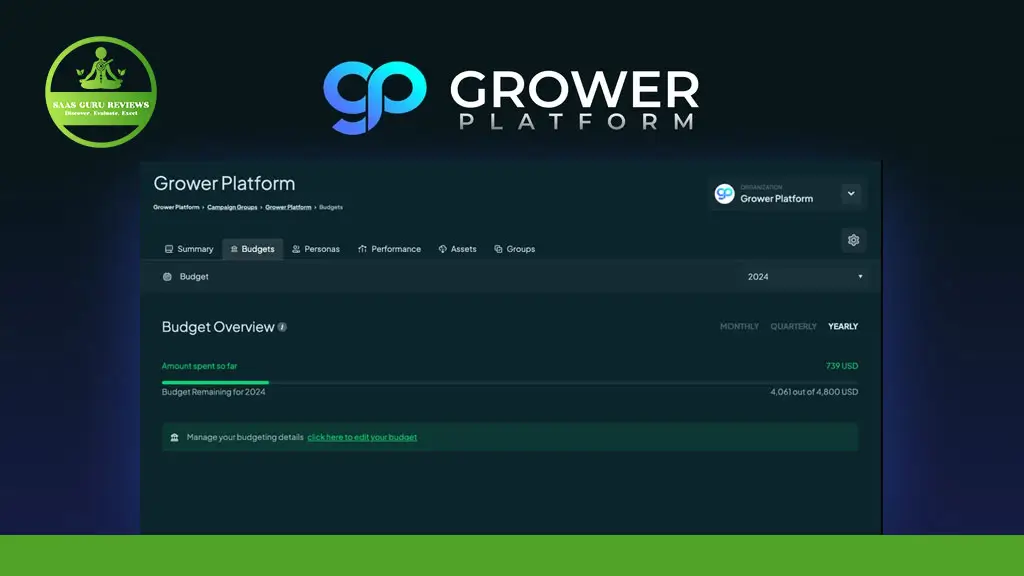Click the SaaS Guru Reviews logo badge
Viewport: 1024px width, 576px height.
[x=101, y=91]
